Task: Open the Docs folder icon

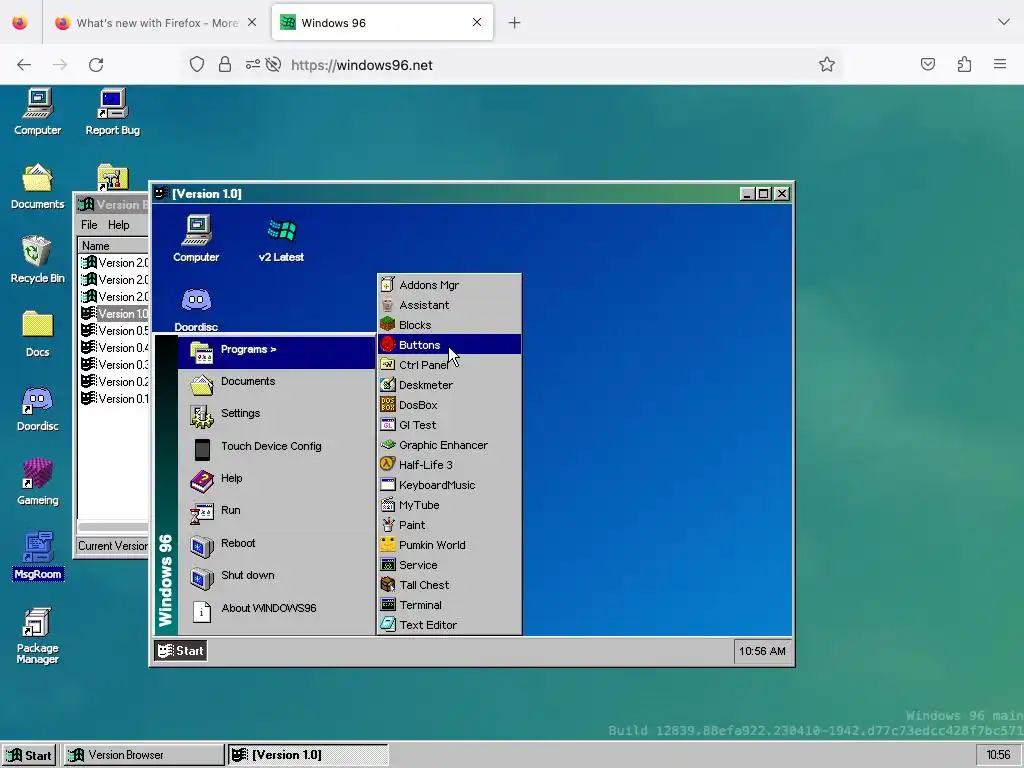Action: [38, 334]
